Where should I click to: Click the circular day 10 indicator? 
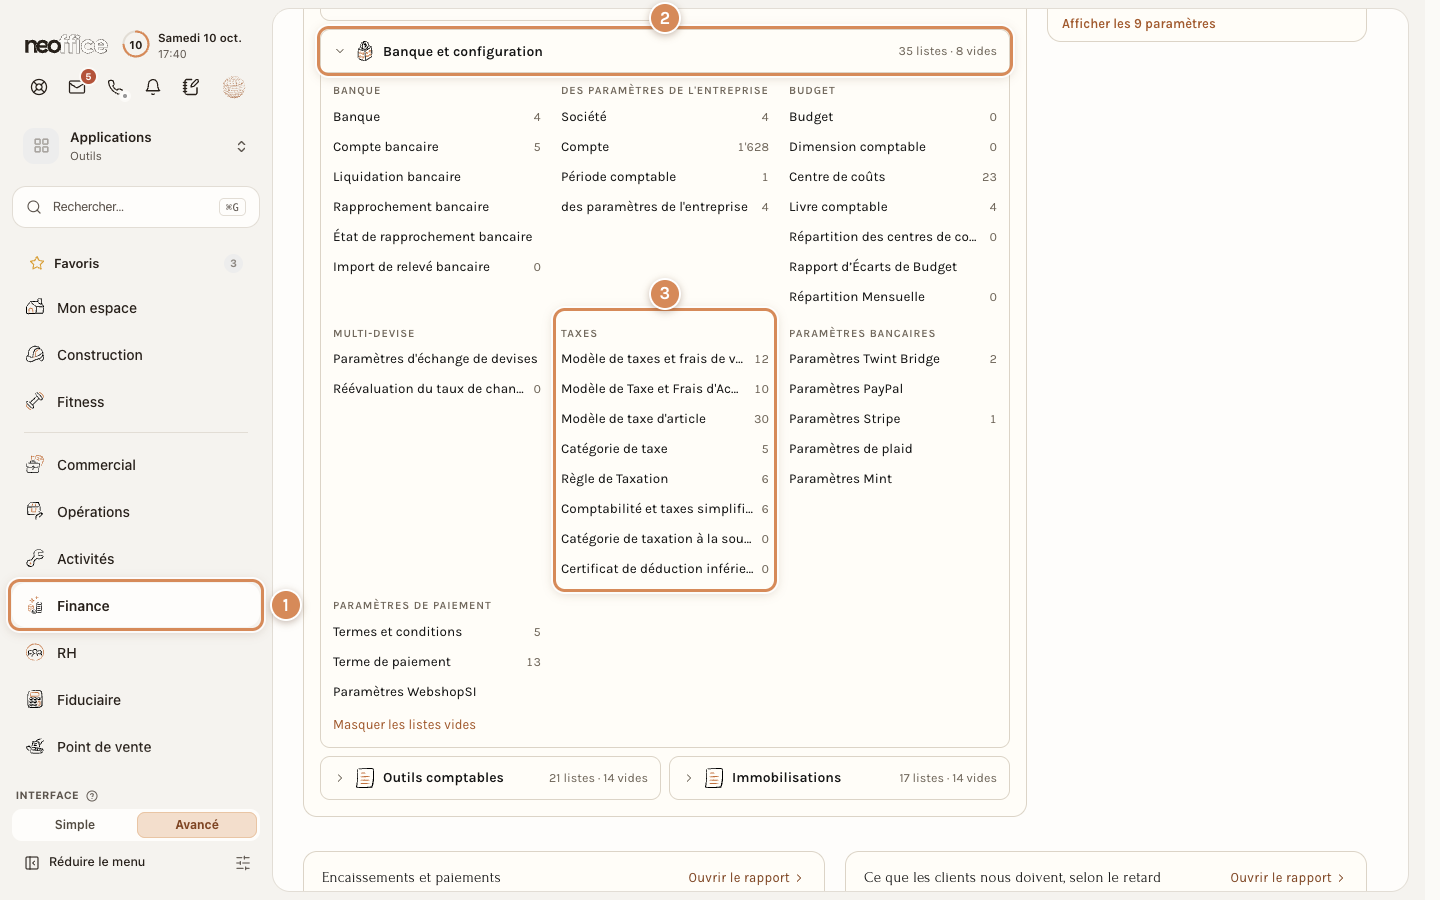click(136, 45)
